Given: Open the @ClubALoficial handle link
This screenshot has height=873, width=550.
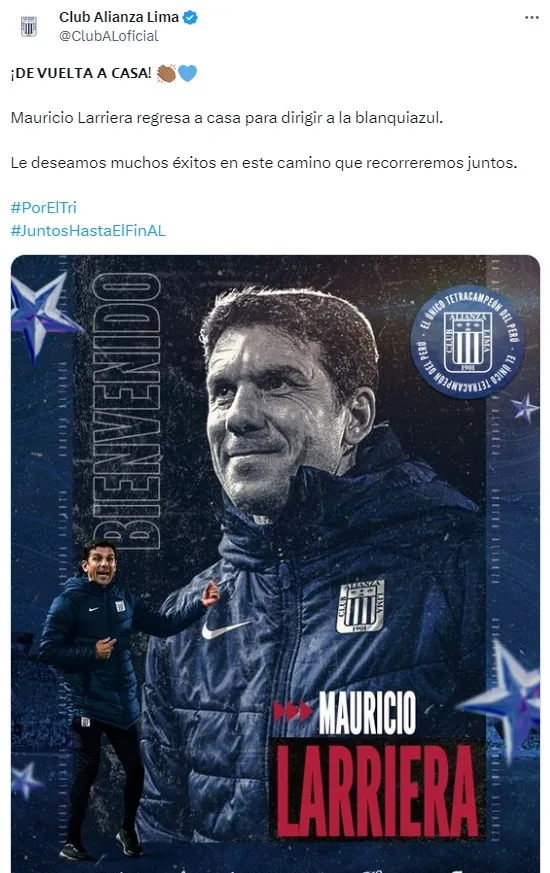Looking at the screenshot, I should (x=109, y=36).
